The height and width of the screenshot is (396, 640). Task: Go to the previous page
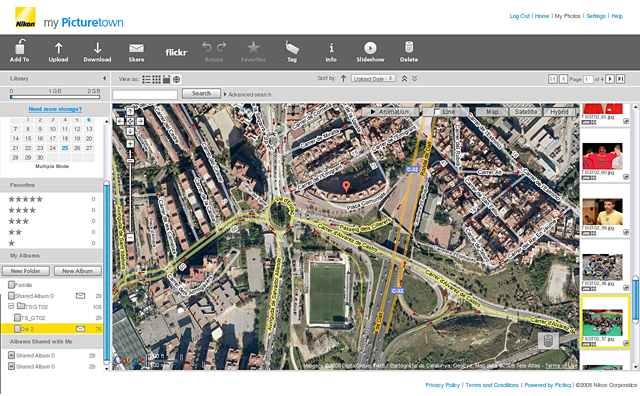tap(563, 79)
